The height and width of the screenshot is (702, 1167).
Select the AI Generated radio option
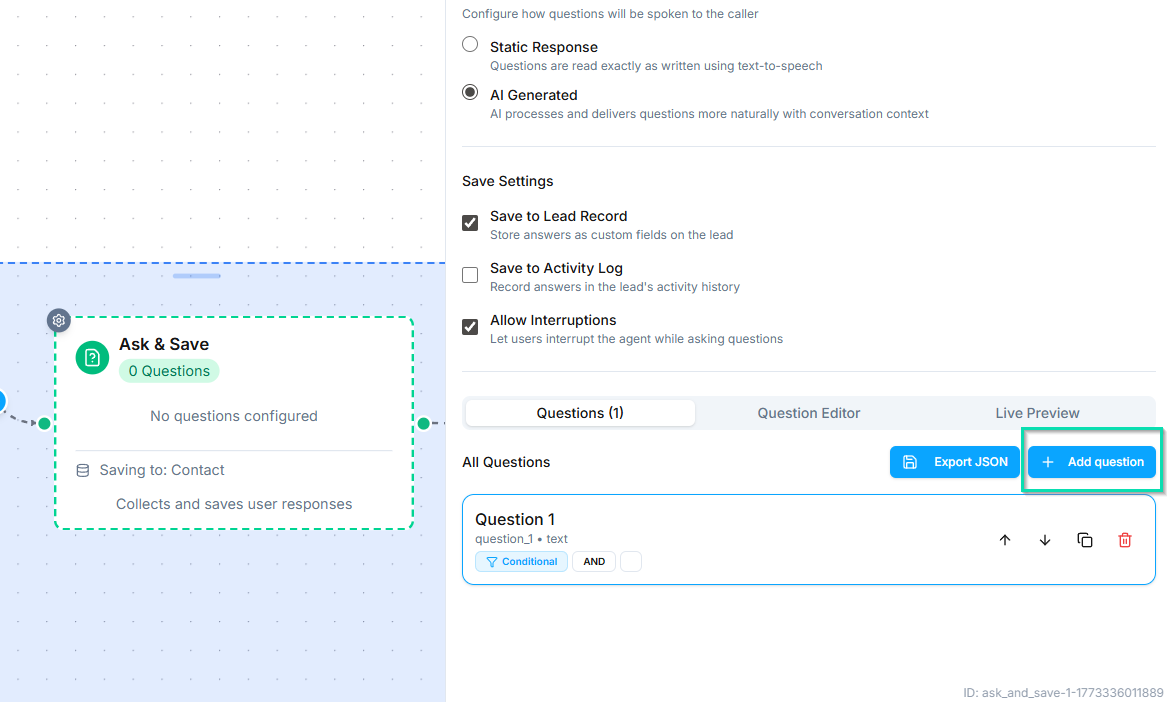tap(470, 93)
